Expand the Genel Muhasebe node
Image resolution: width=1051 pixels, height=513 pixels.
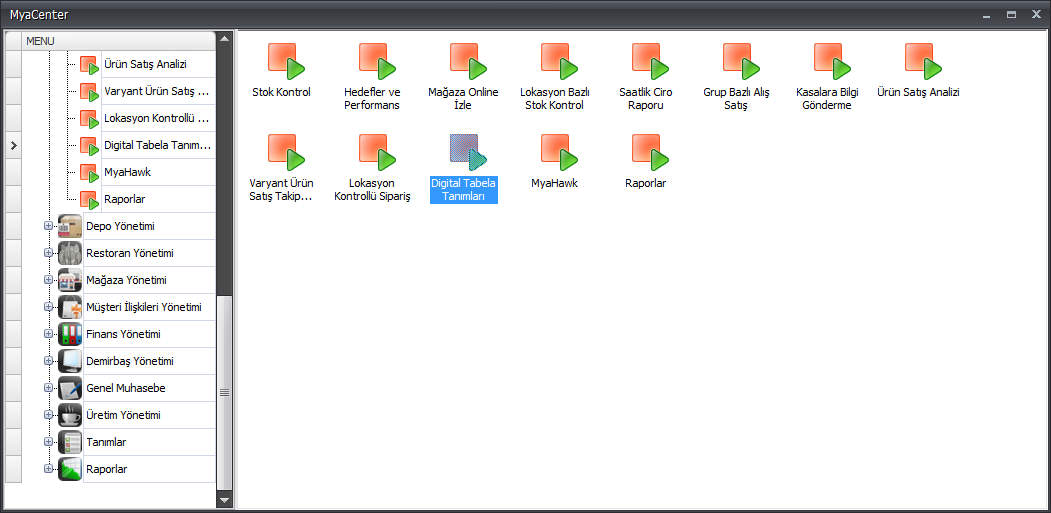pyautogui.click(x=48, y=388)
